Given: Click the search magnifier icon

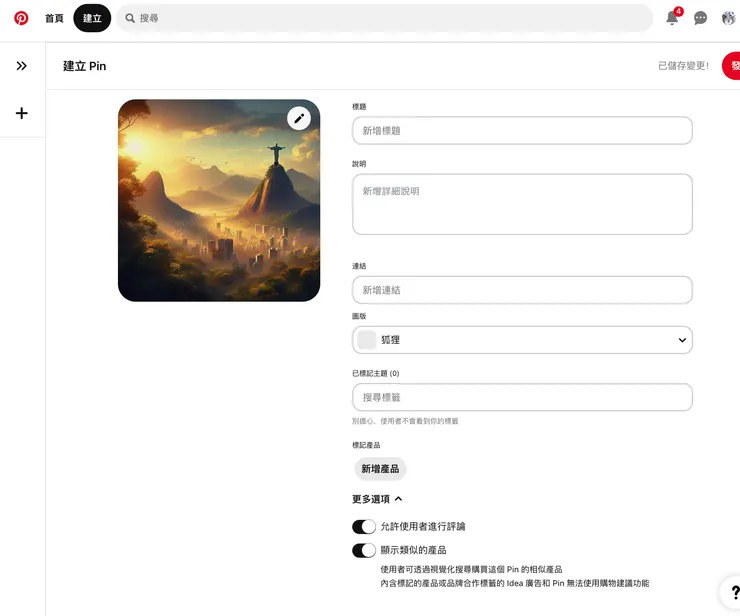Looking at the screenshot, I should (130, 18).
